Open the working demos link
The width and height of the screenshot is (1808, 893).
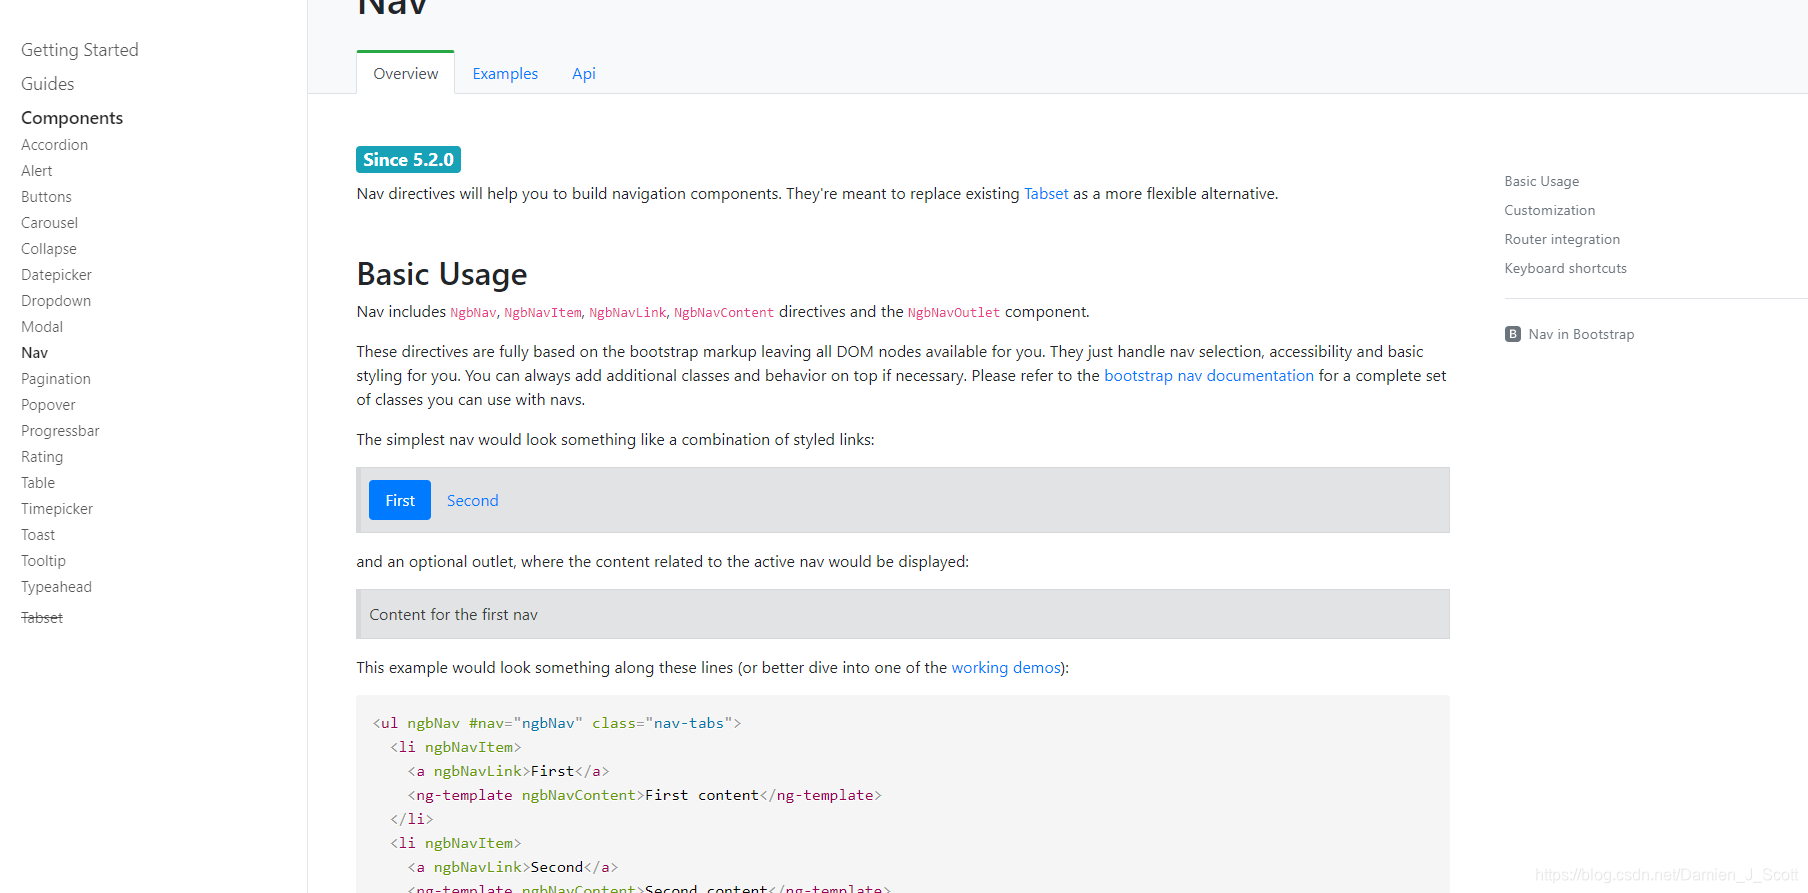tap(1006, 668)
